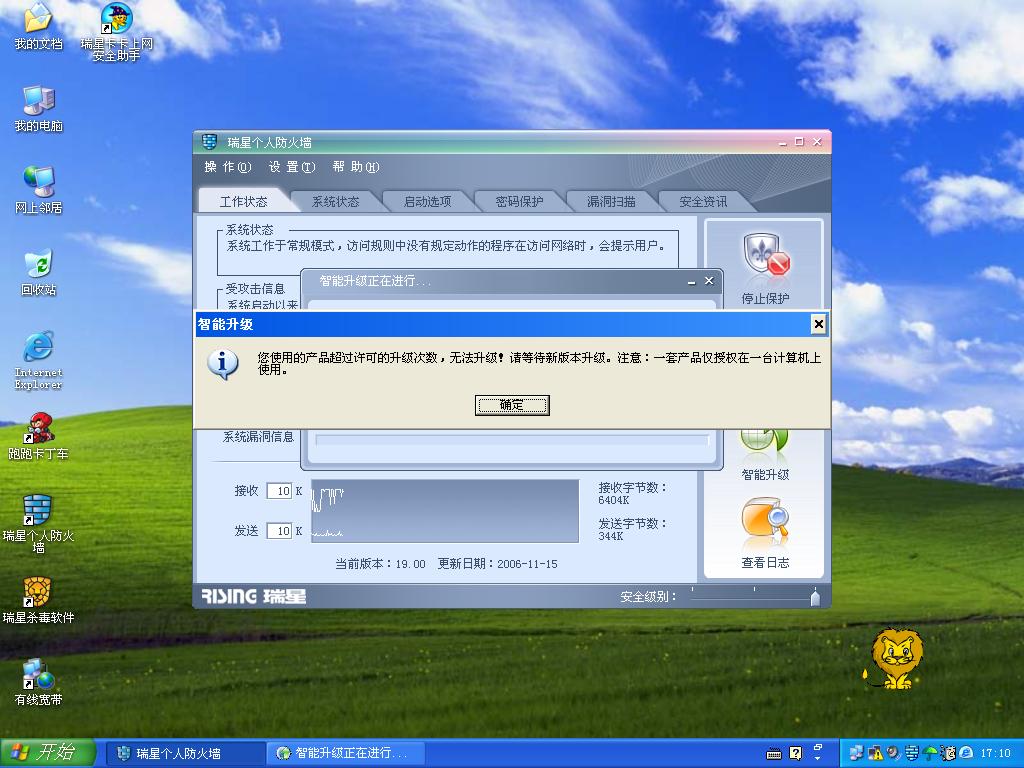Switch to the 密码保护 tab
Viewport: 1024px width, 768px height.
(520, 202)
